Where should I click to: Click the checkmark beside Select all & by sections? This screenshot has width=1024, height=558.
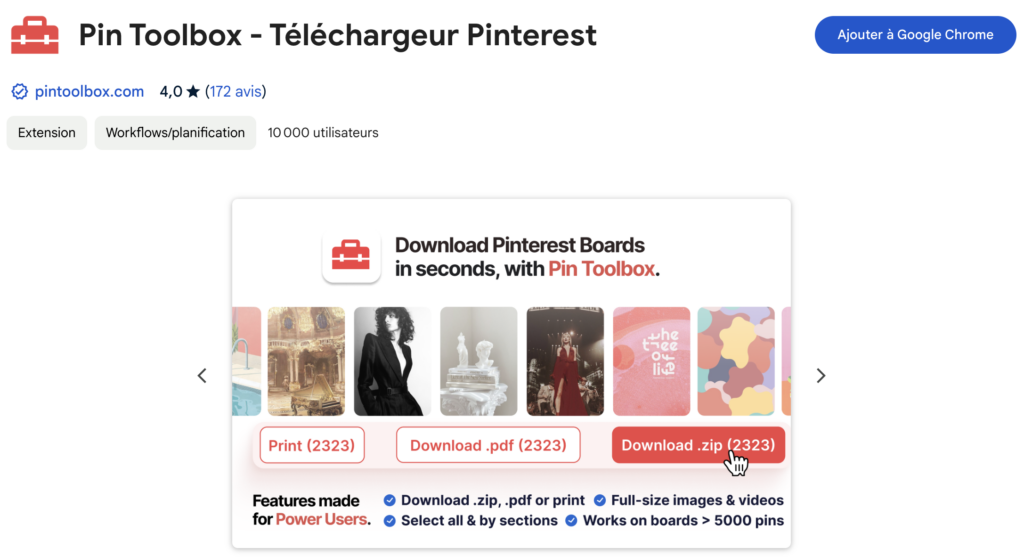pos(390,521)
